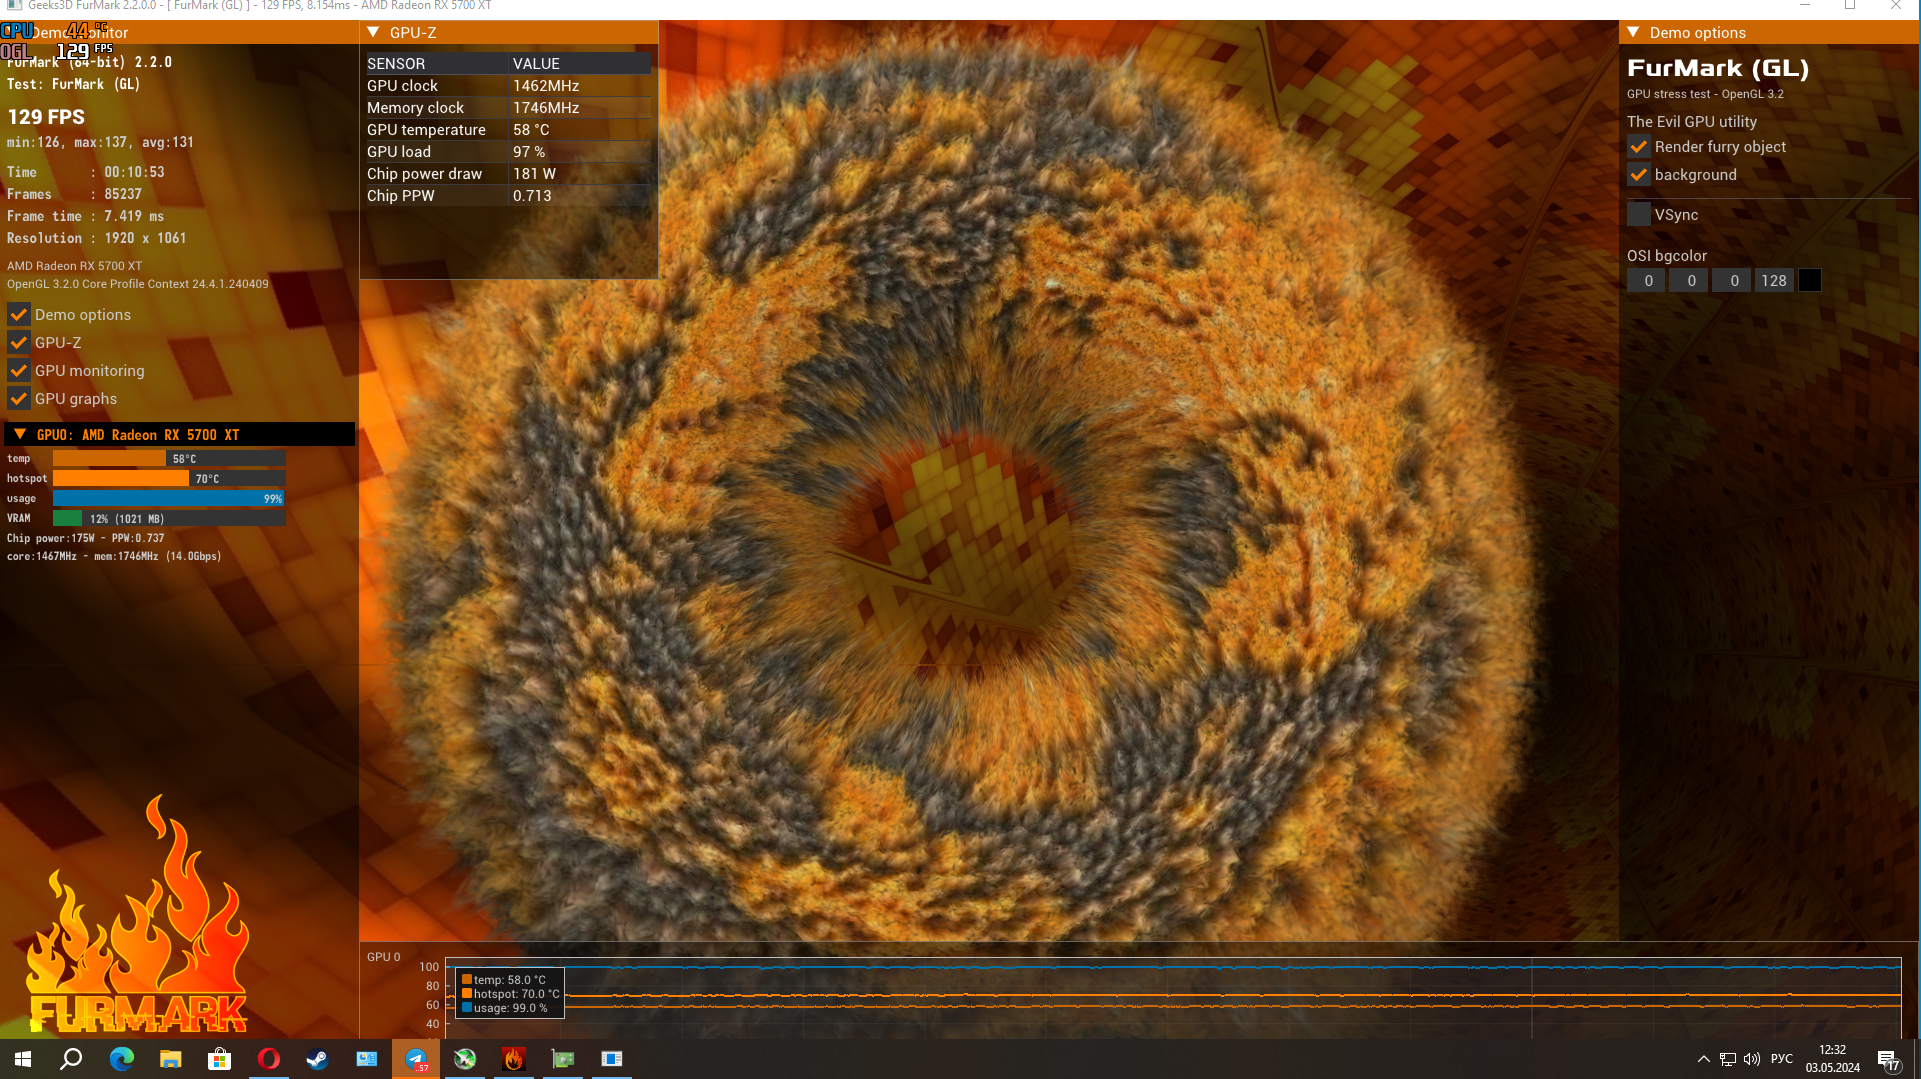
Task: Click the hotspot: 70.0 °C graph legend entry
Action: [510, 994]
